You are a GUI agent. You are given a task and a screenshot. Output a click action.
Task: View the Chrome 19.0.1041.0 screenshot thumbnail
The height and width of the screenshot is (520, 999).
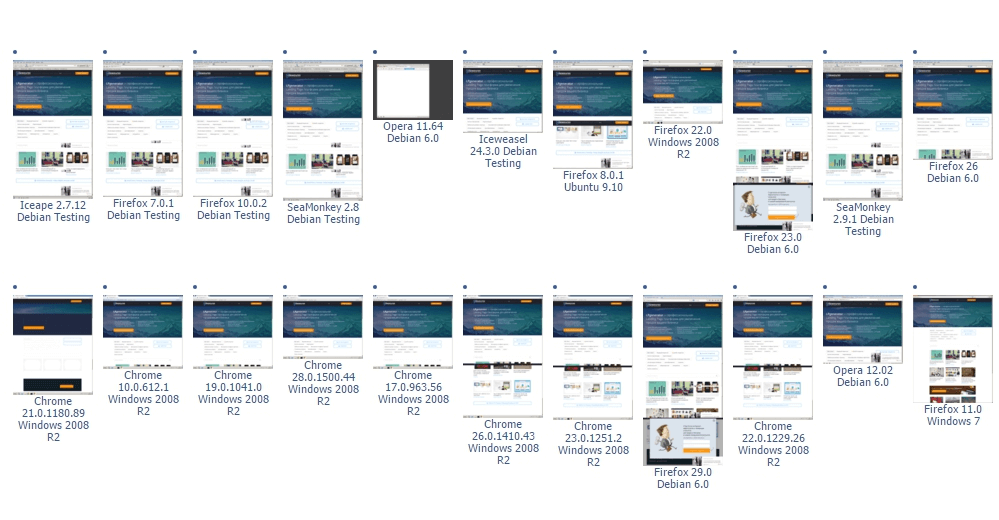click(x=233, y=333)
